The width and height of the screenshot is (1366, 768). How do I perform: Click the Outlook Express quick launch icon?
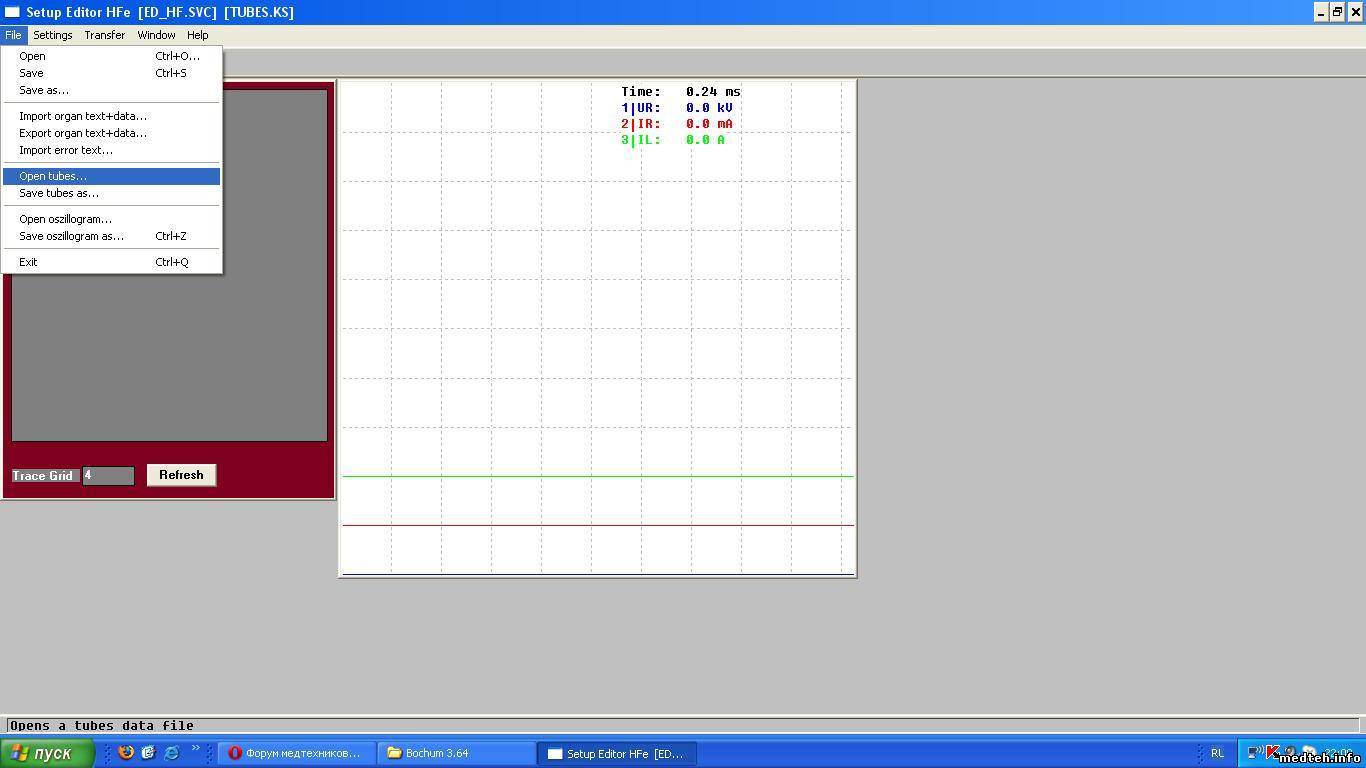(148, 753)
